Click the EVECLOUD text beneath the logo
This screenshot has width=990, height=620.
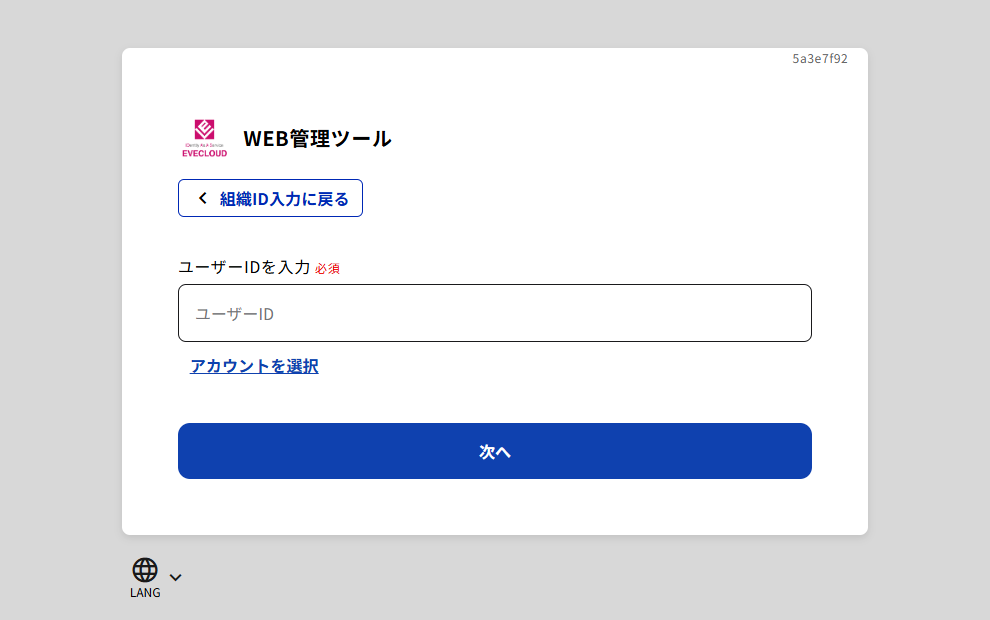tap(204, 153)
